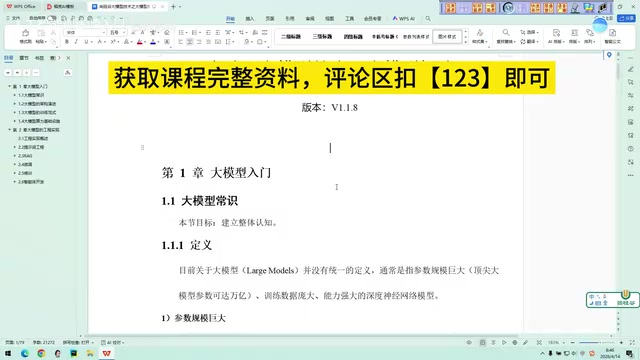Viewport: 640px width, 360px height.
Task: Click the Smart Official Document icon
Action: click(612, 33)
